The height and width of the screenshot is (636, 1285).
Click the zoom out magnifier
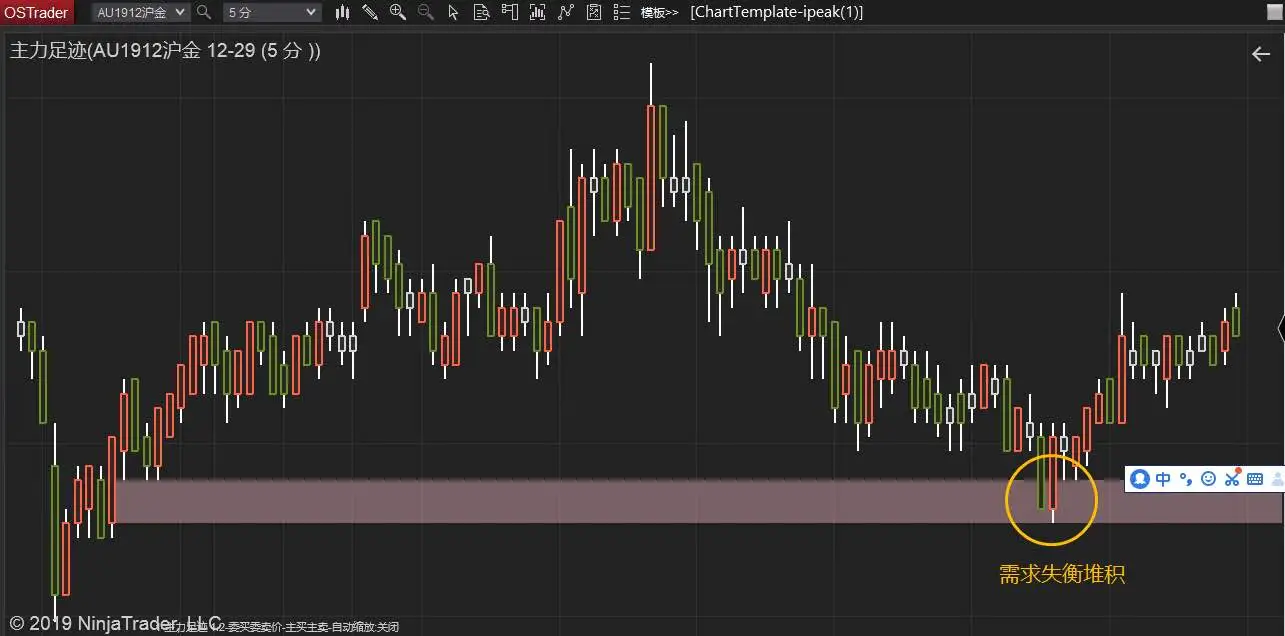[x=425, y=12]
